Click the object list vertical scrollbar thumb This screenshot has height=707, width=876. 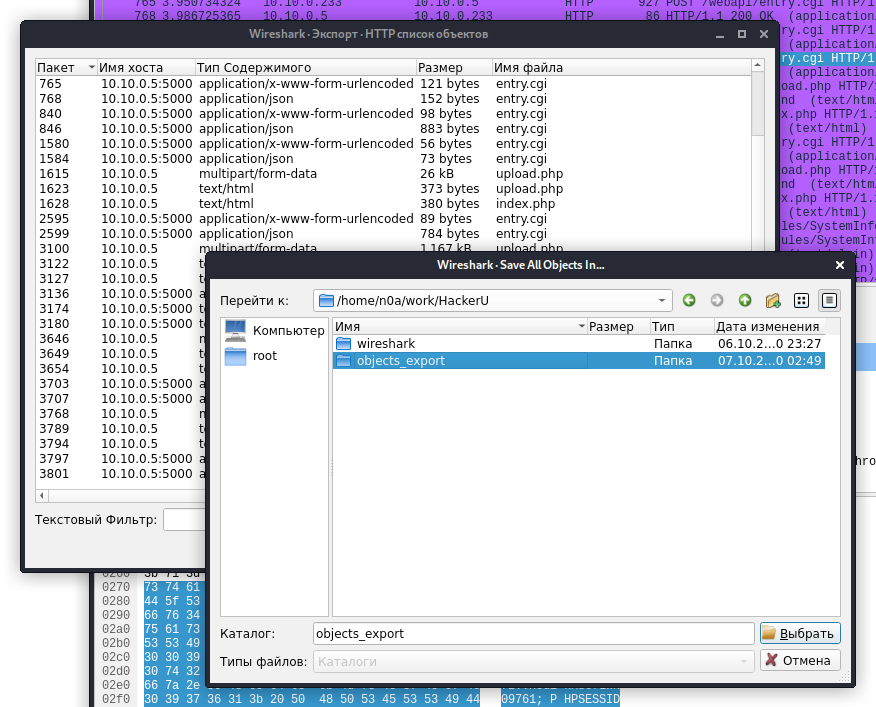(758, 104)
